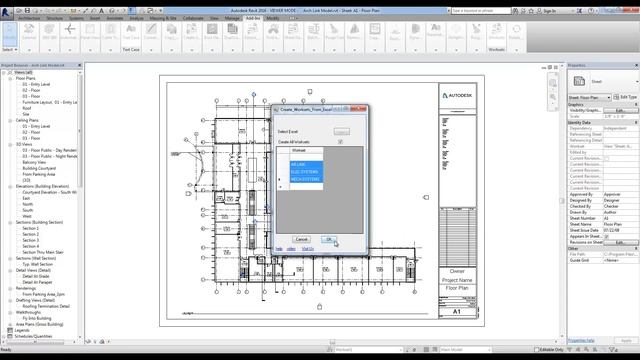
Task: Close the Properties panel
Action: pos(636,65)
